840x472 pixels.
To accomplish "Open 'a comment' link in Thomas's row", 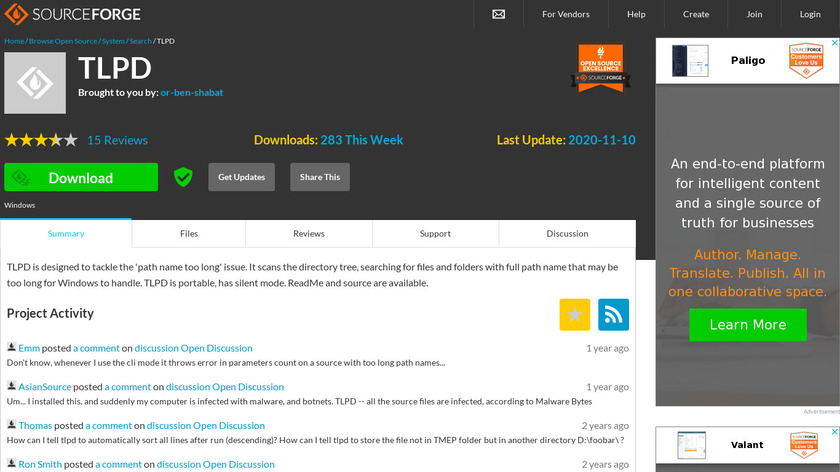I will [109, 425].
